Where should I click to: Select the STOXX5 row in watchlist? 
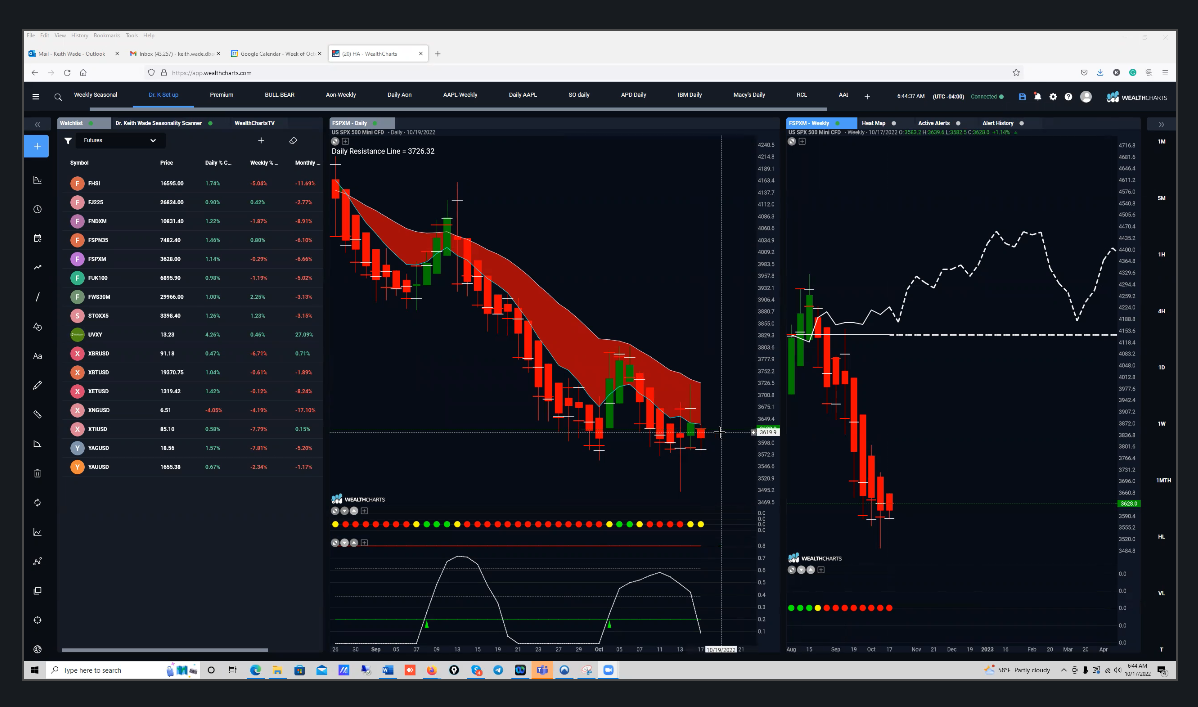pos(190,316)
